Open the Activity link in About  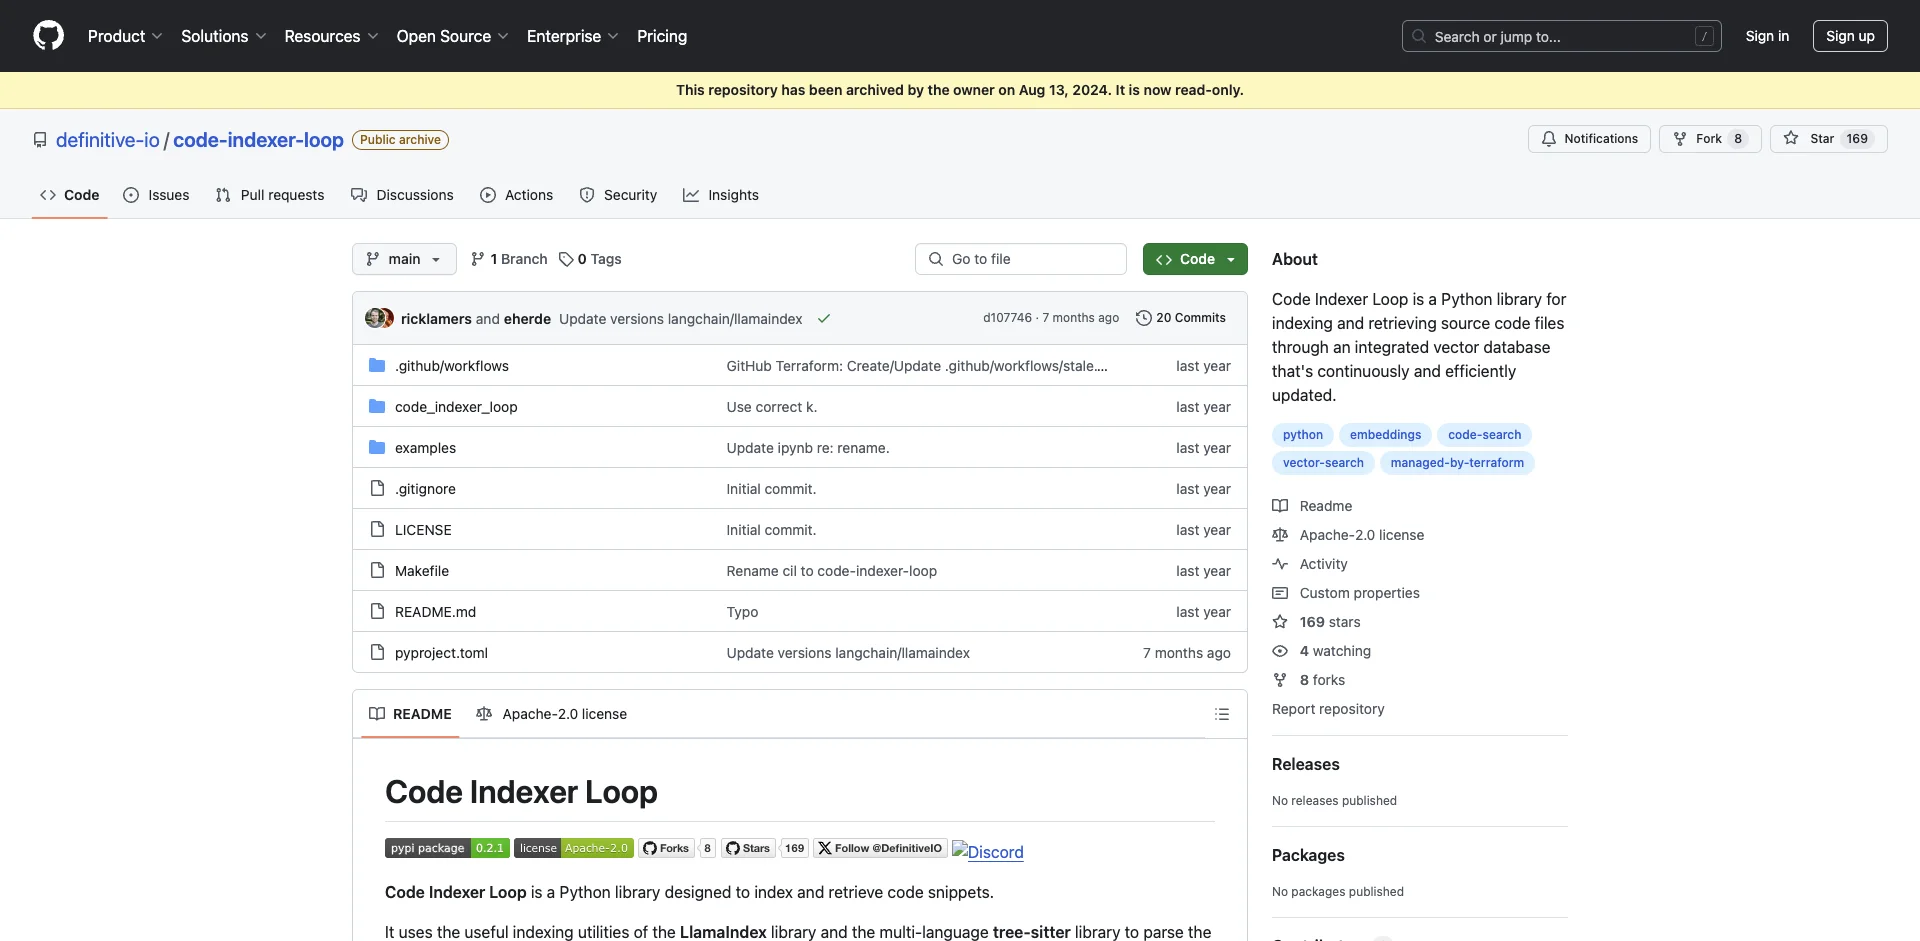click(x=1310, y=564)
